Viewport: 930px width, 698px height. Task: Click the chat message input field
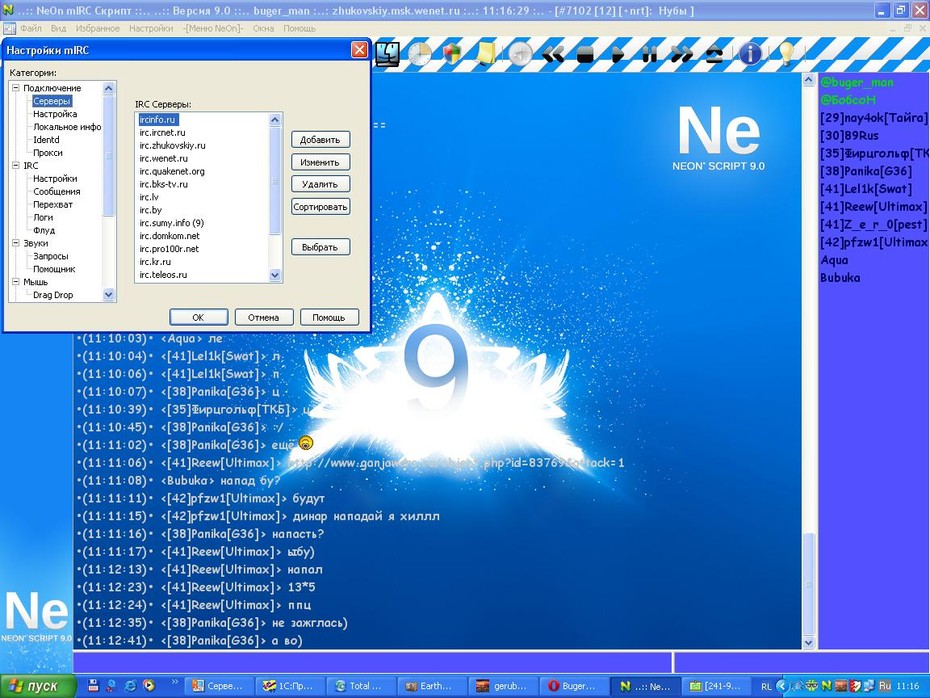tap(372, 662)
